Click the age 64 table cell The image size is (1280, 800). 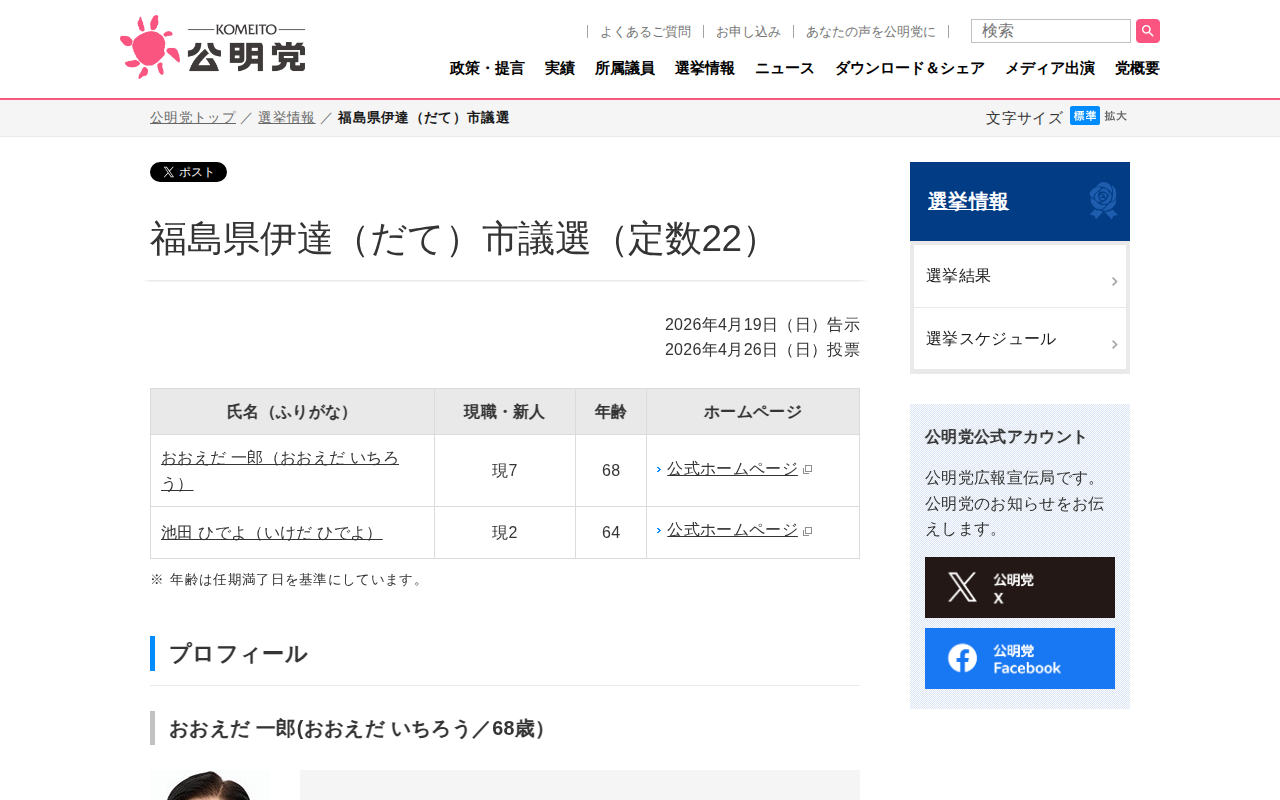(611, 532)
